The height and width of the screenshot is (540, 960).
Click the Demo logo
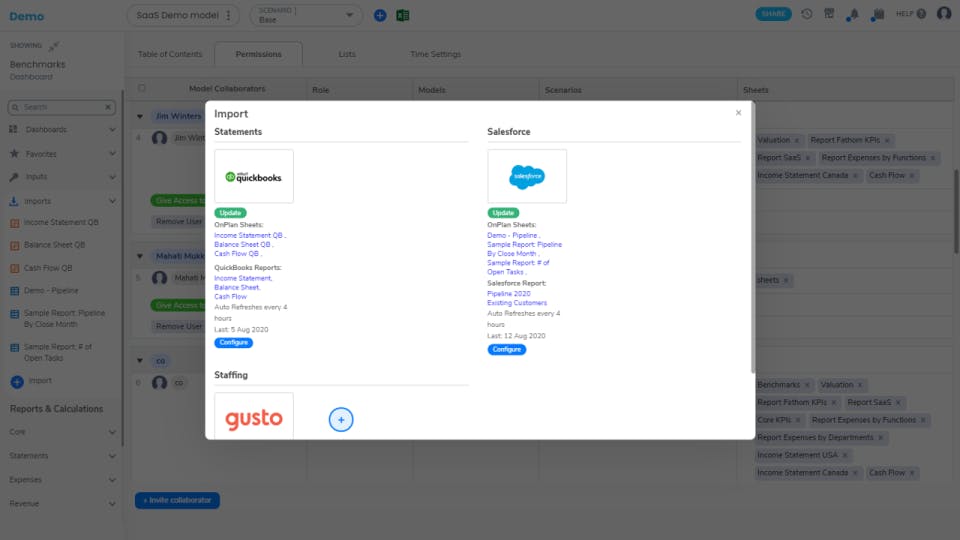pyautogui.click(x=26, y=17)
